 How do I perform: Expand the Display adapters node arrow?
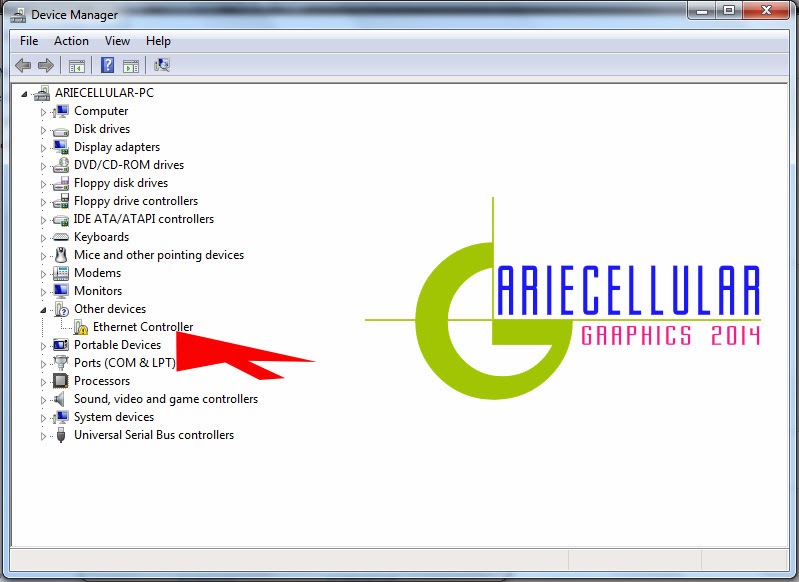click(x=43, y=148)
